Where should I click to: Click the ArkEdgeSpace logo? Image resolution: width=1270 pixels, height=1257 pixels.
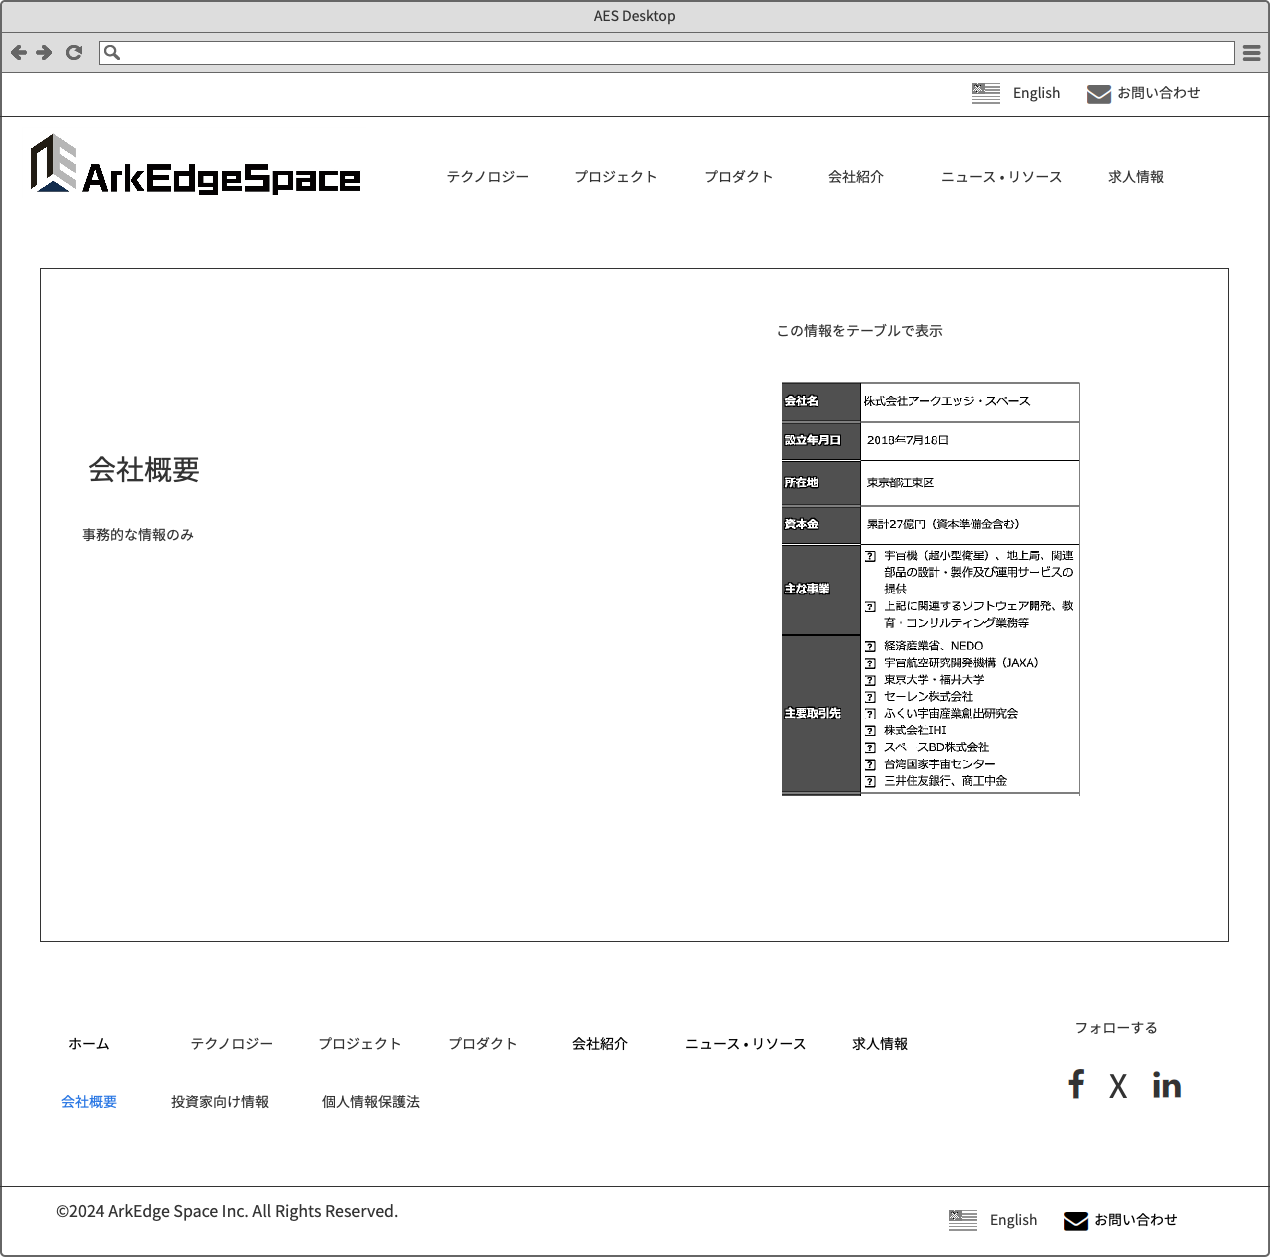pos(196,165)
